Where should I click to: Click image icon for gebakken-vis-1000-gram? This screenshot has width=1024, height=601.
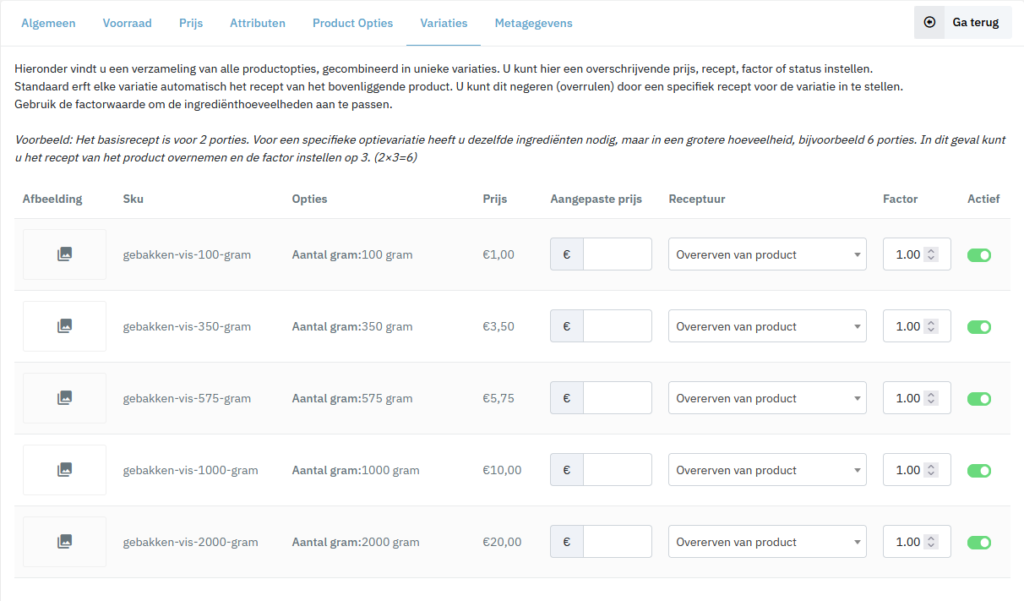tap(64, 470)
